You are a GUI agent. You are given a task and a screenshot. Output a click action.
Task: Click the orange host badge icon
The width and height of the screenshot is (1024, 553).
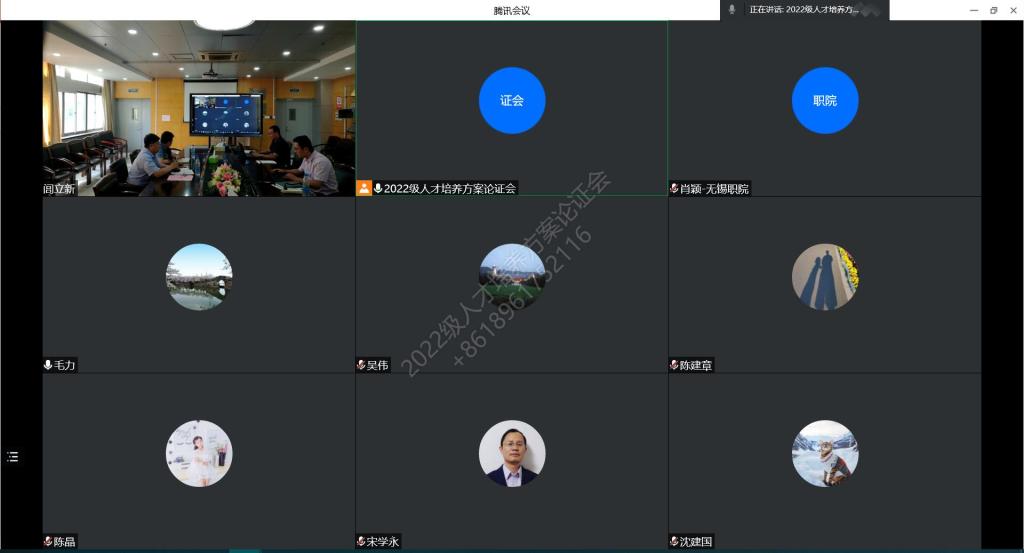(364, 188)
